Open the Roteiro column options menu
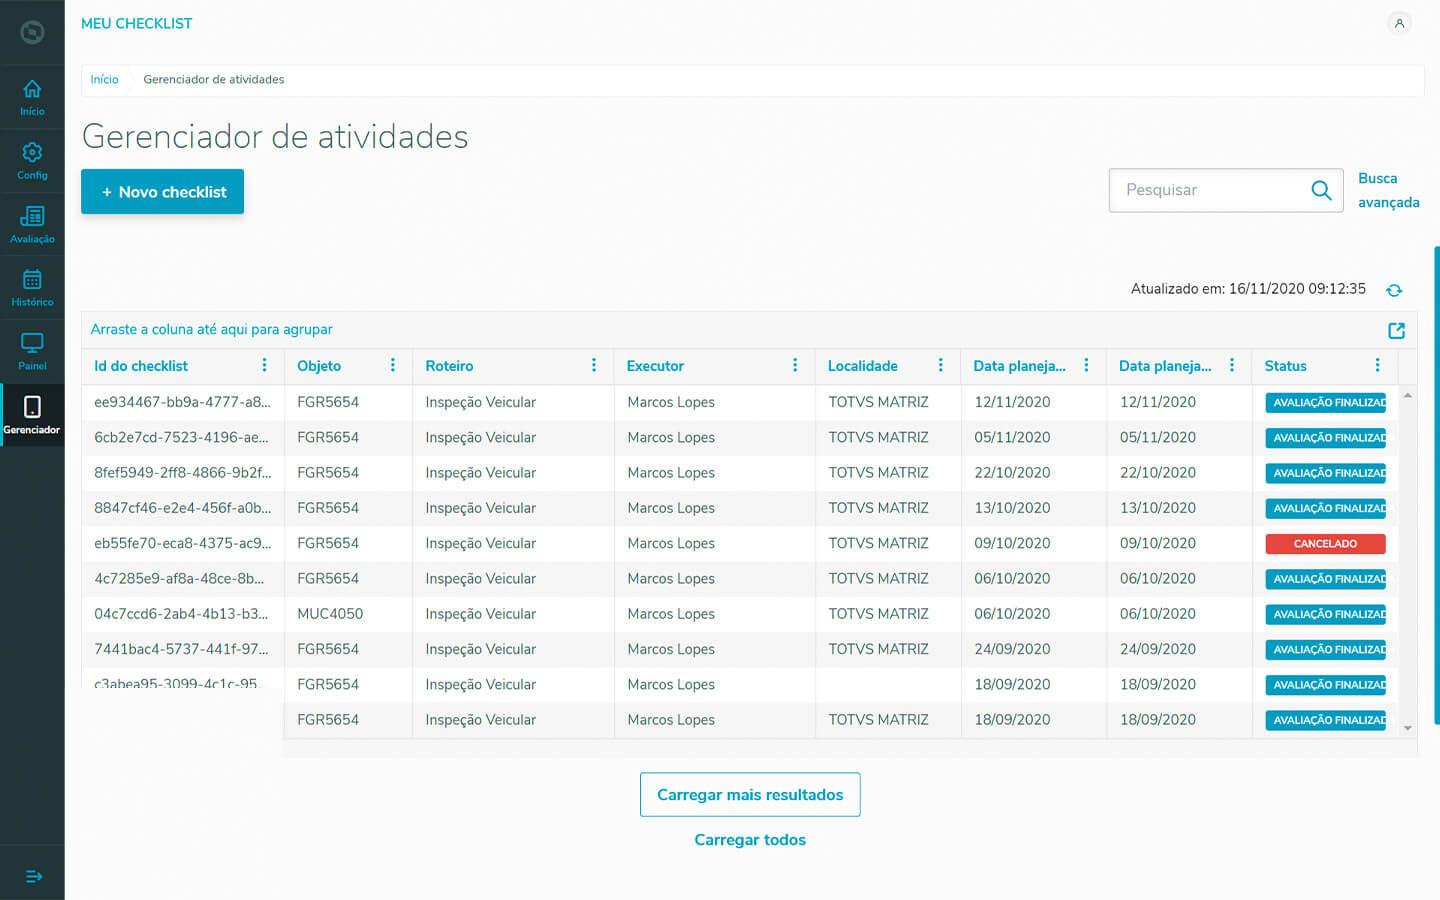Image resolution: width=1440 pixels, height=900 pixels. (x=594, y=366)
